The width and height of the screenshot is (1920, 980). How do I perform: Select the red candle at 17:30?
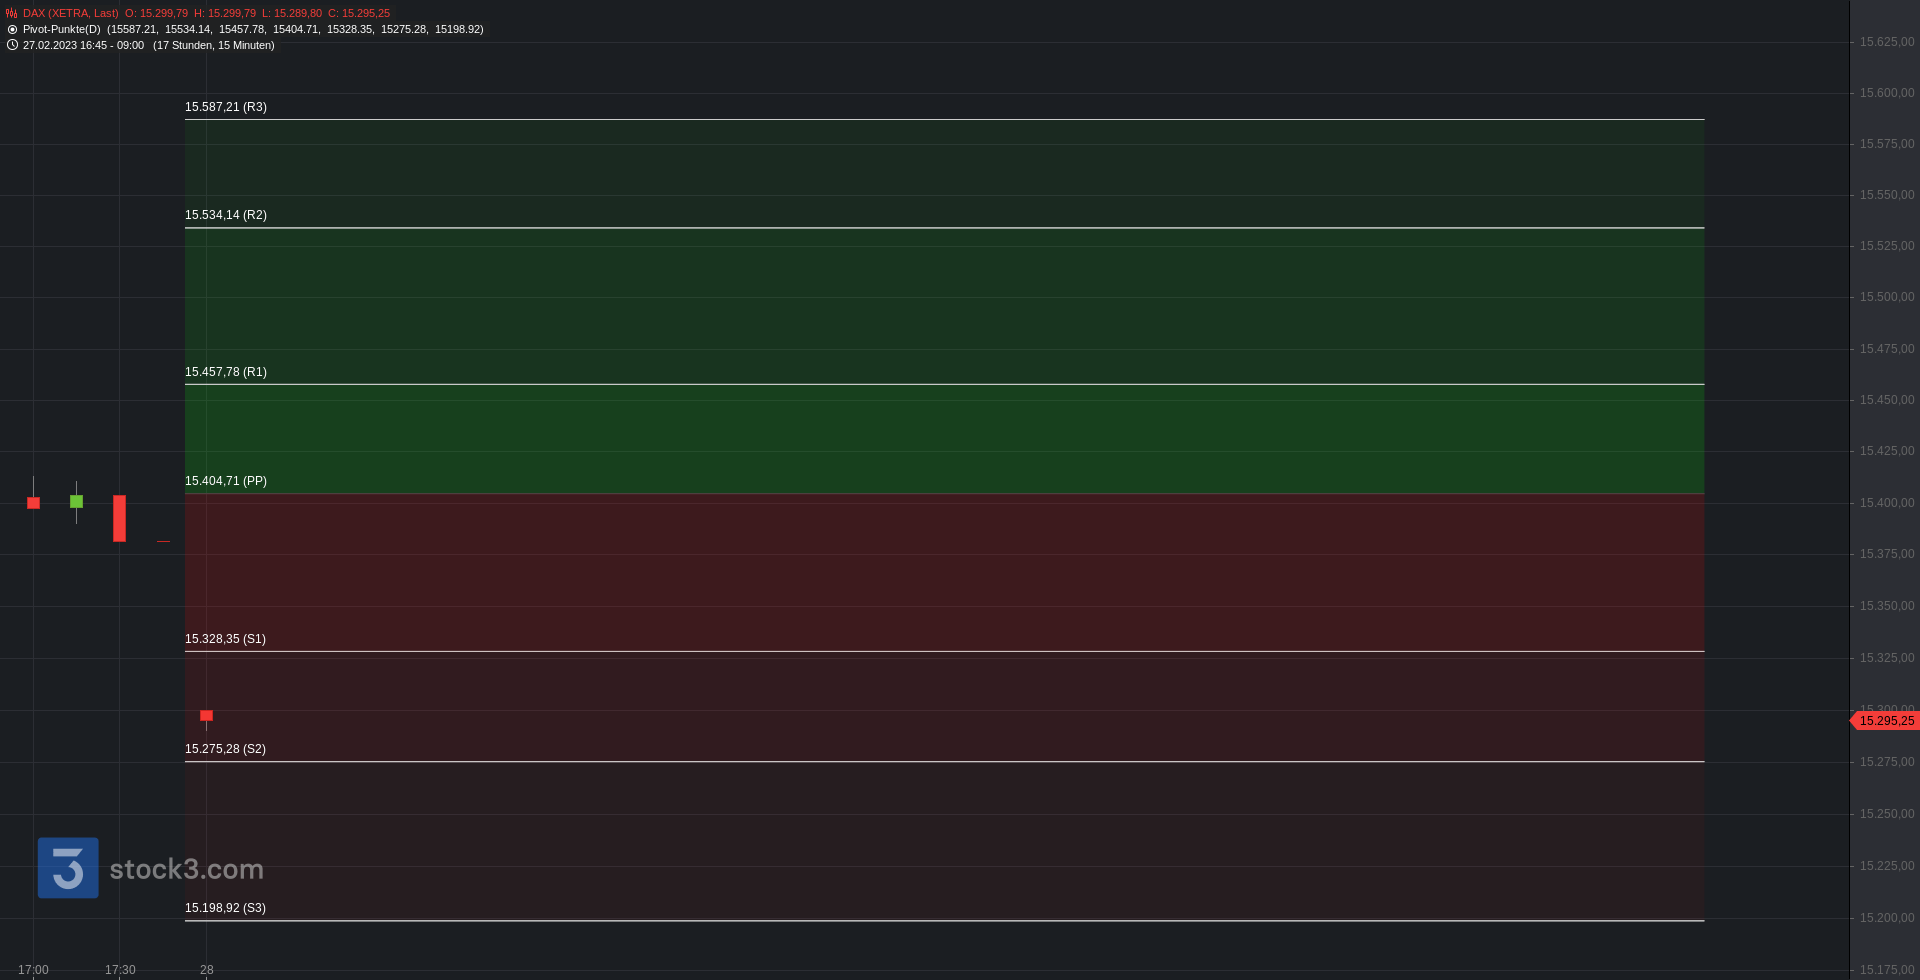pyautogui.click(x=120, y=518)
